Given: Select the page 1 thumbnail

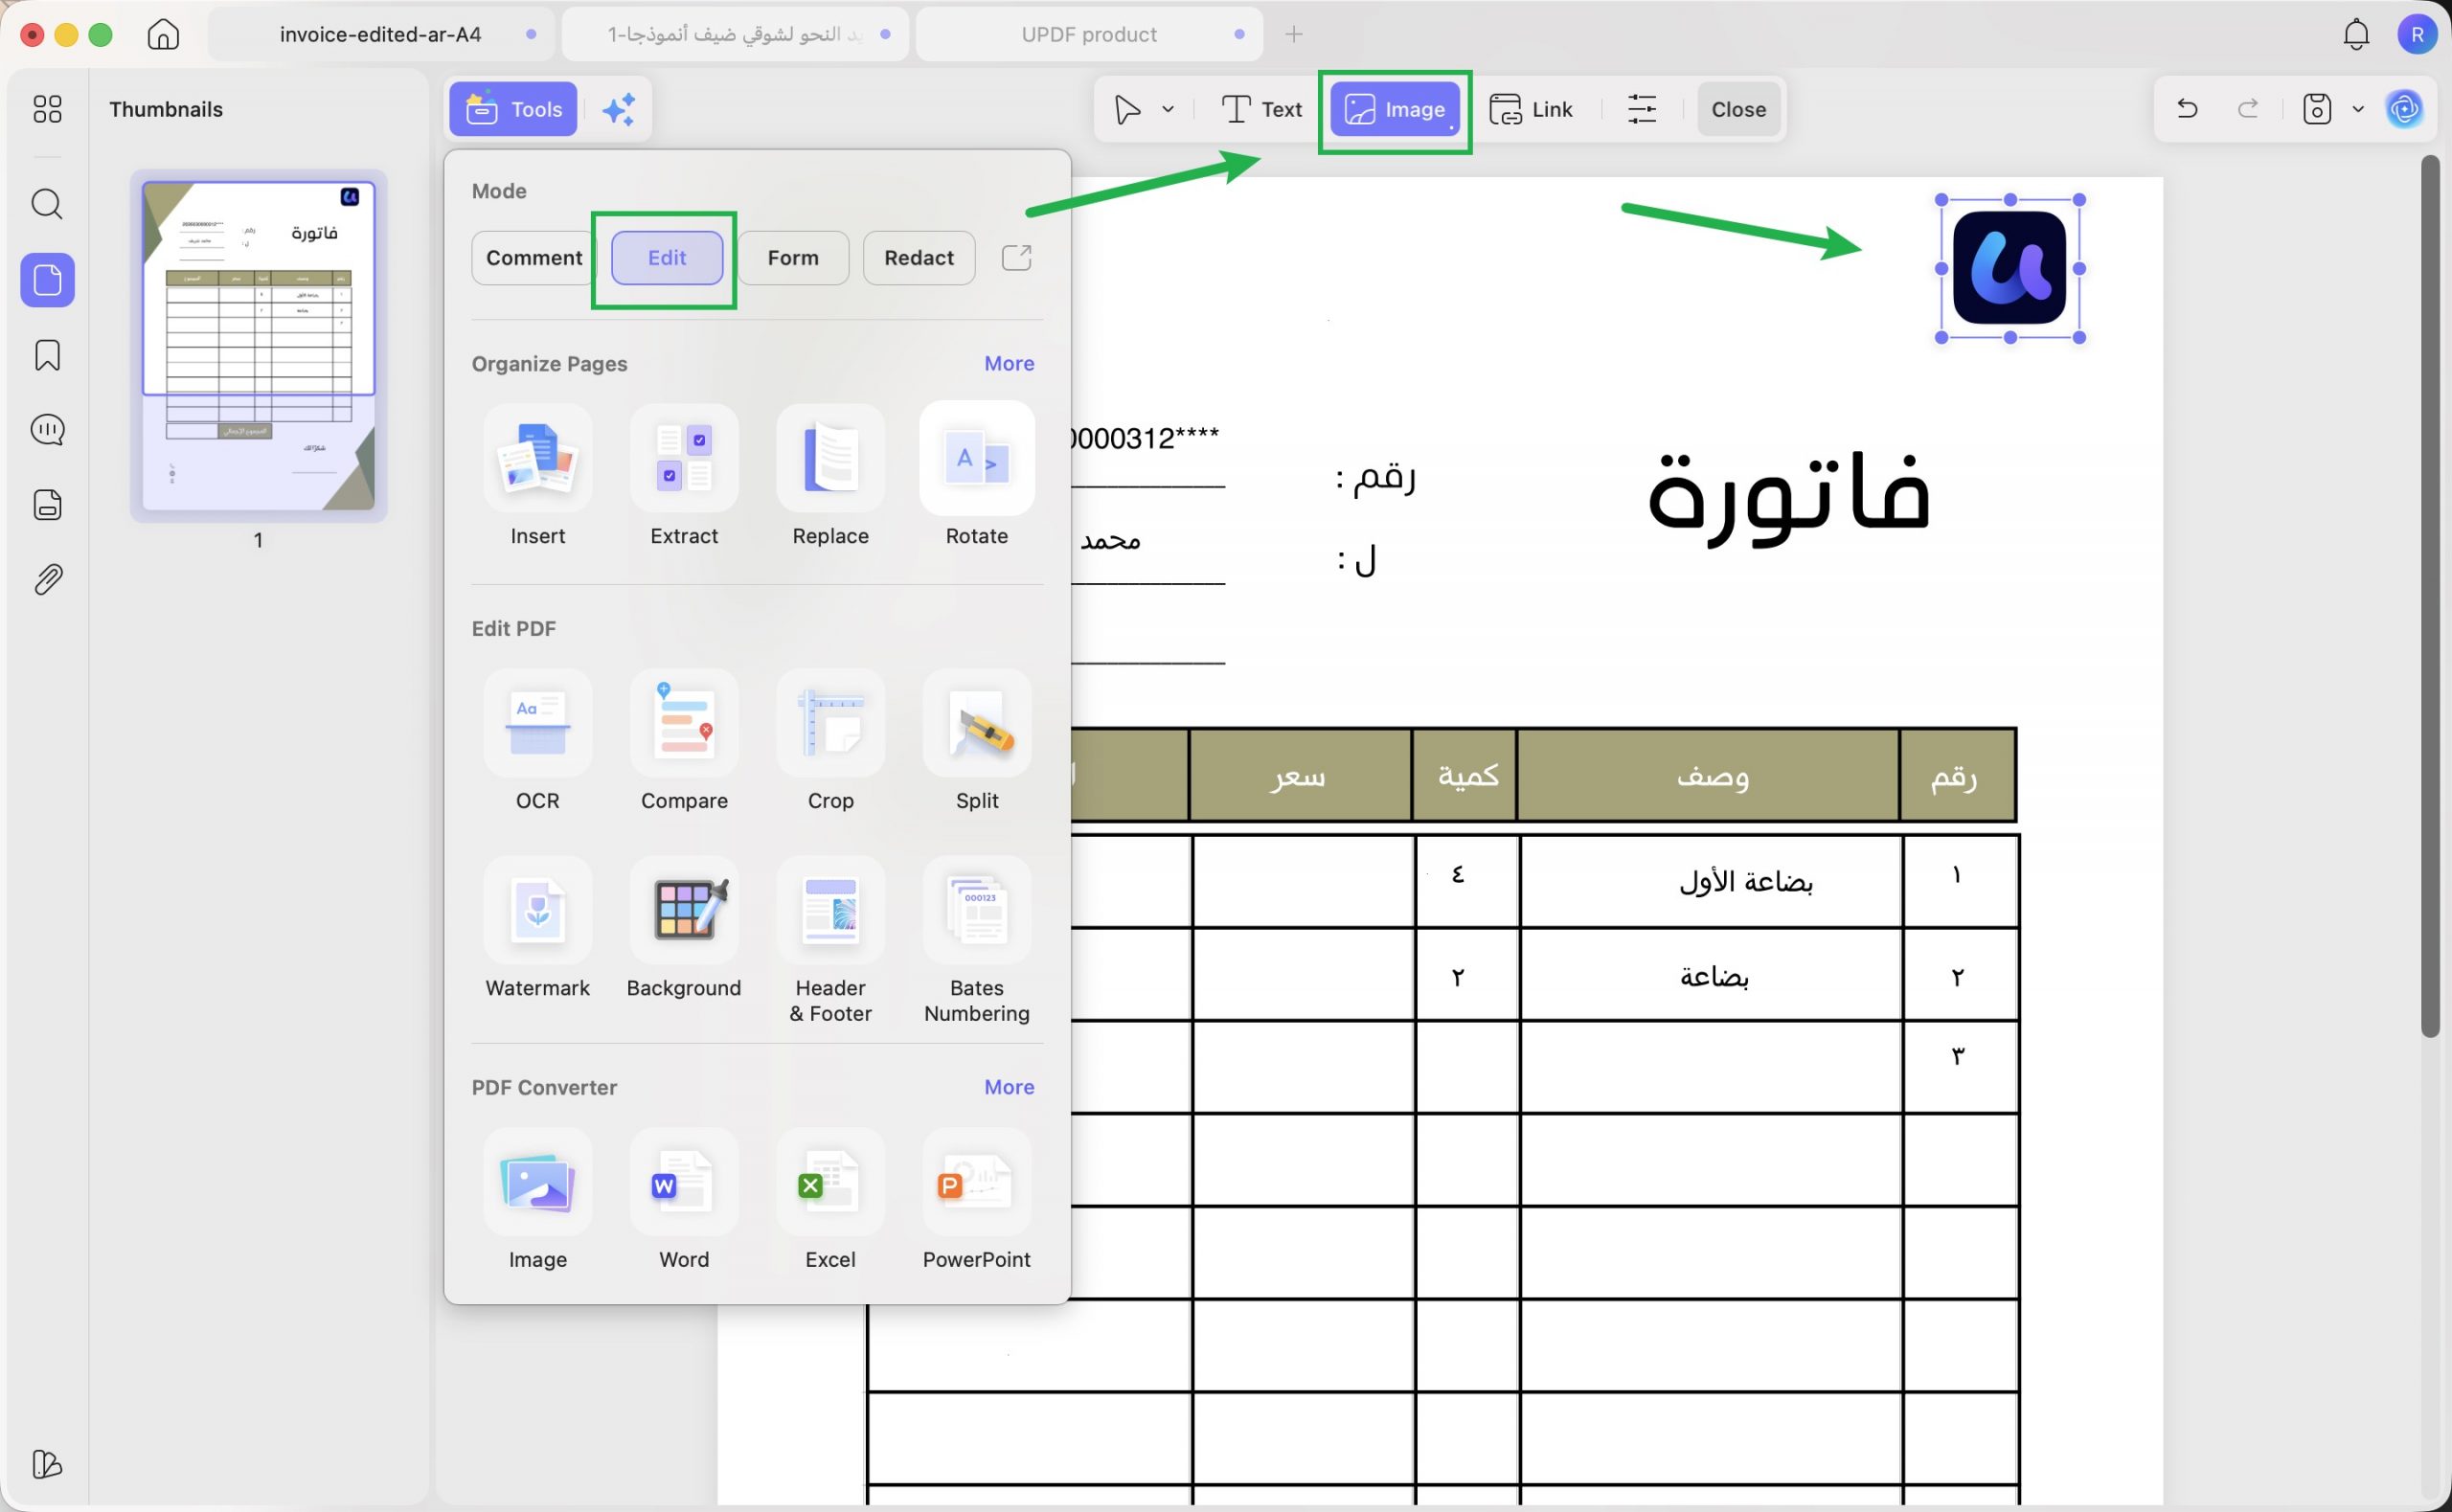Looking at the screenshot, I should tap(259, 345).
